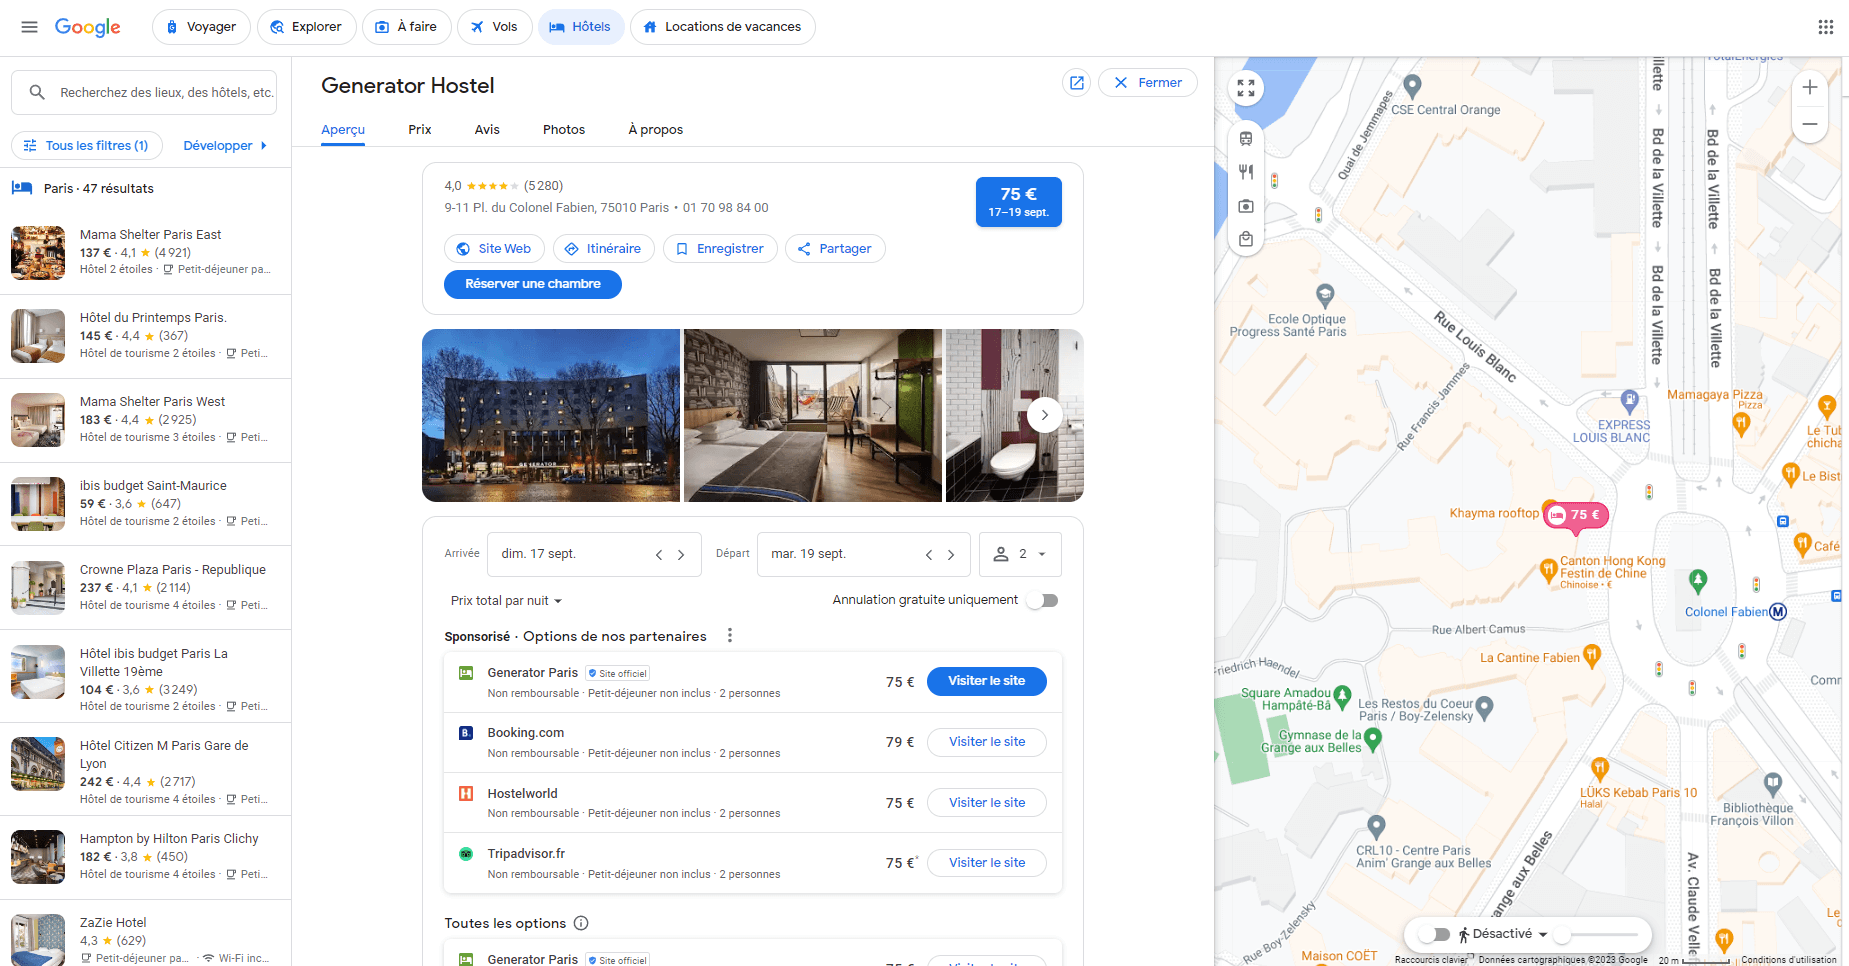The image size is (1849, 966).
Task: Zoom in on the map
Action: (x=1810, y=87)
